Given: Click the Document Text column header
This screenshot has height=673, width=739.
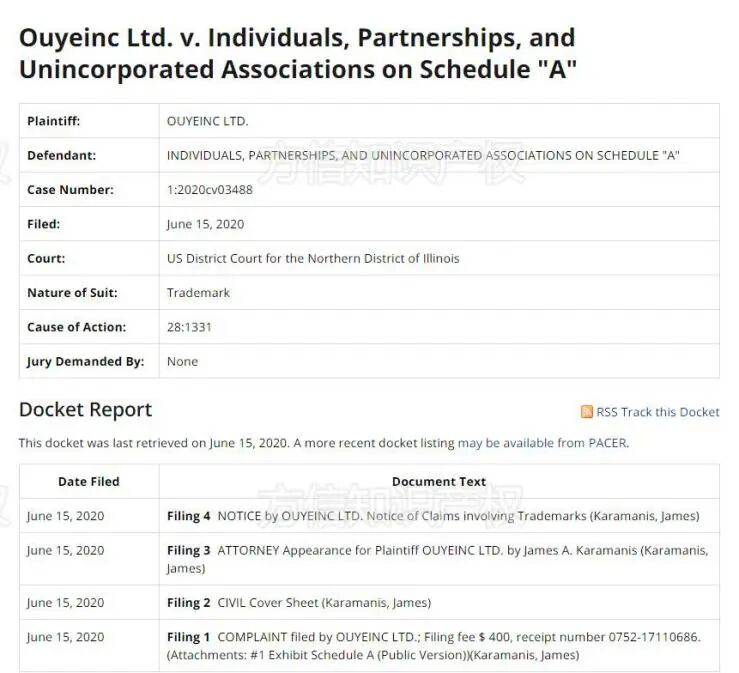Looking at the screenshot, I should point(439,482).
